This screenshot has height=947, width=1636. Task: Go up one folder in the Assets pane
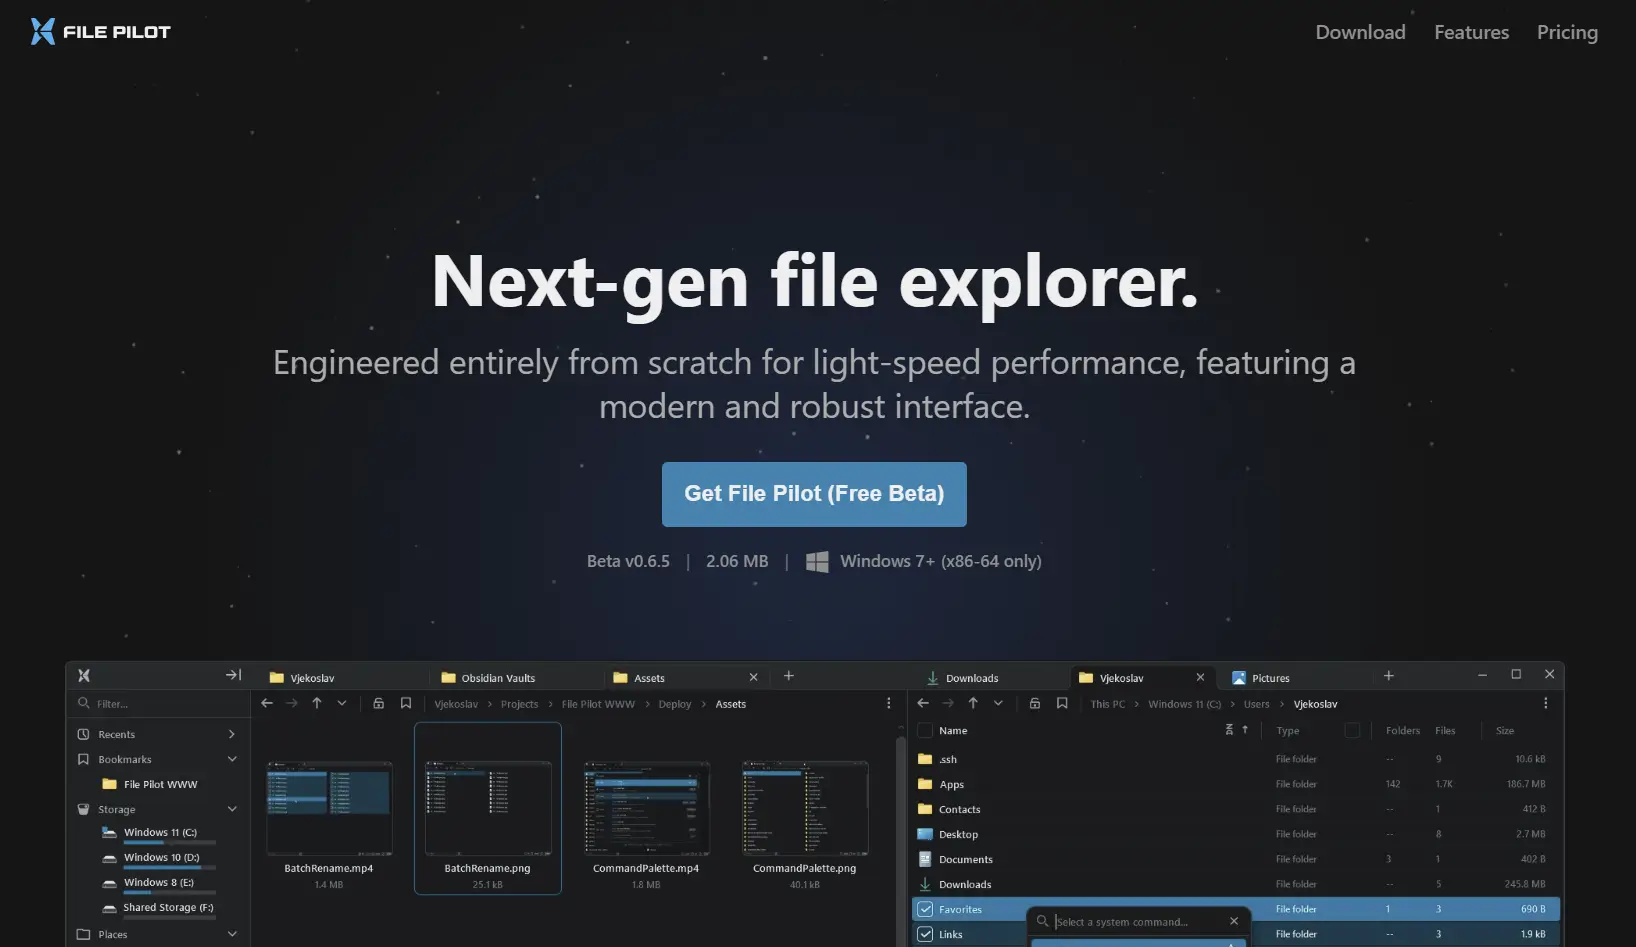pyautogui.click(x=317, y=703)
